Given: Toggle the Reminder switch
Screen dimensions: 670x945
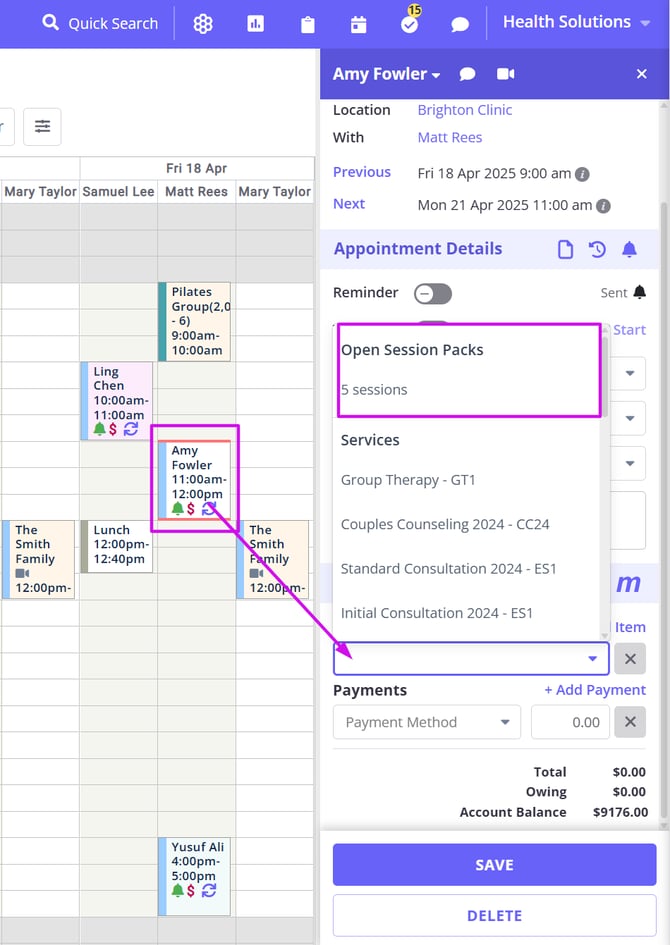Looking at the screenshot, I should [433, 293].
